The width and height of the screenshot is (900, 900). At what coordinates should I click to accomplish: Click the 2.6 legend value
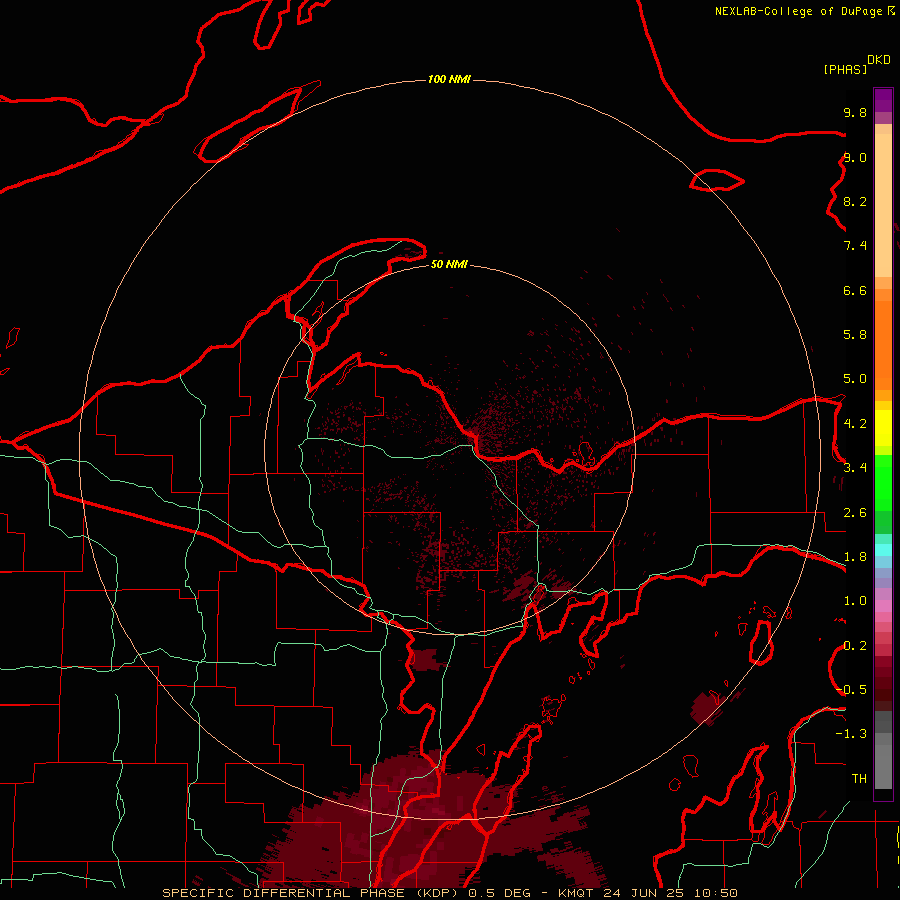coord(855,513)
